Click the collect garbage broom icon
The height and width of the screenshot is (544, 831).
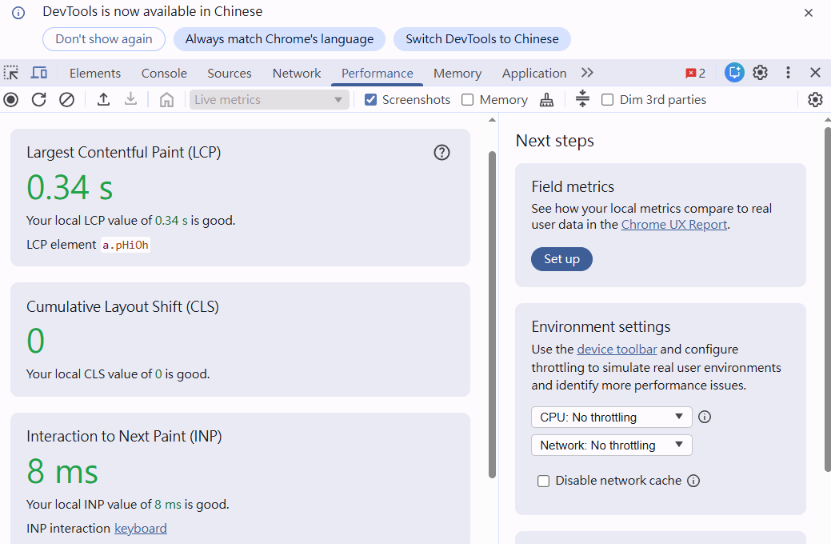click(x=546, y=100)
